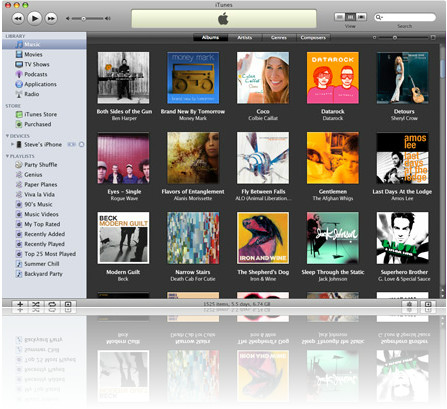Switch to grid view button
447x409 pixels.
[350, 17]
